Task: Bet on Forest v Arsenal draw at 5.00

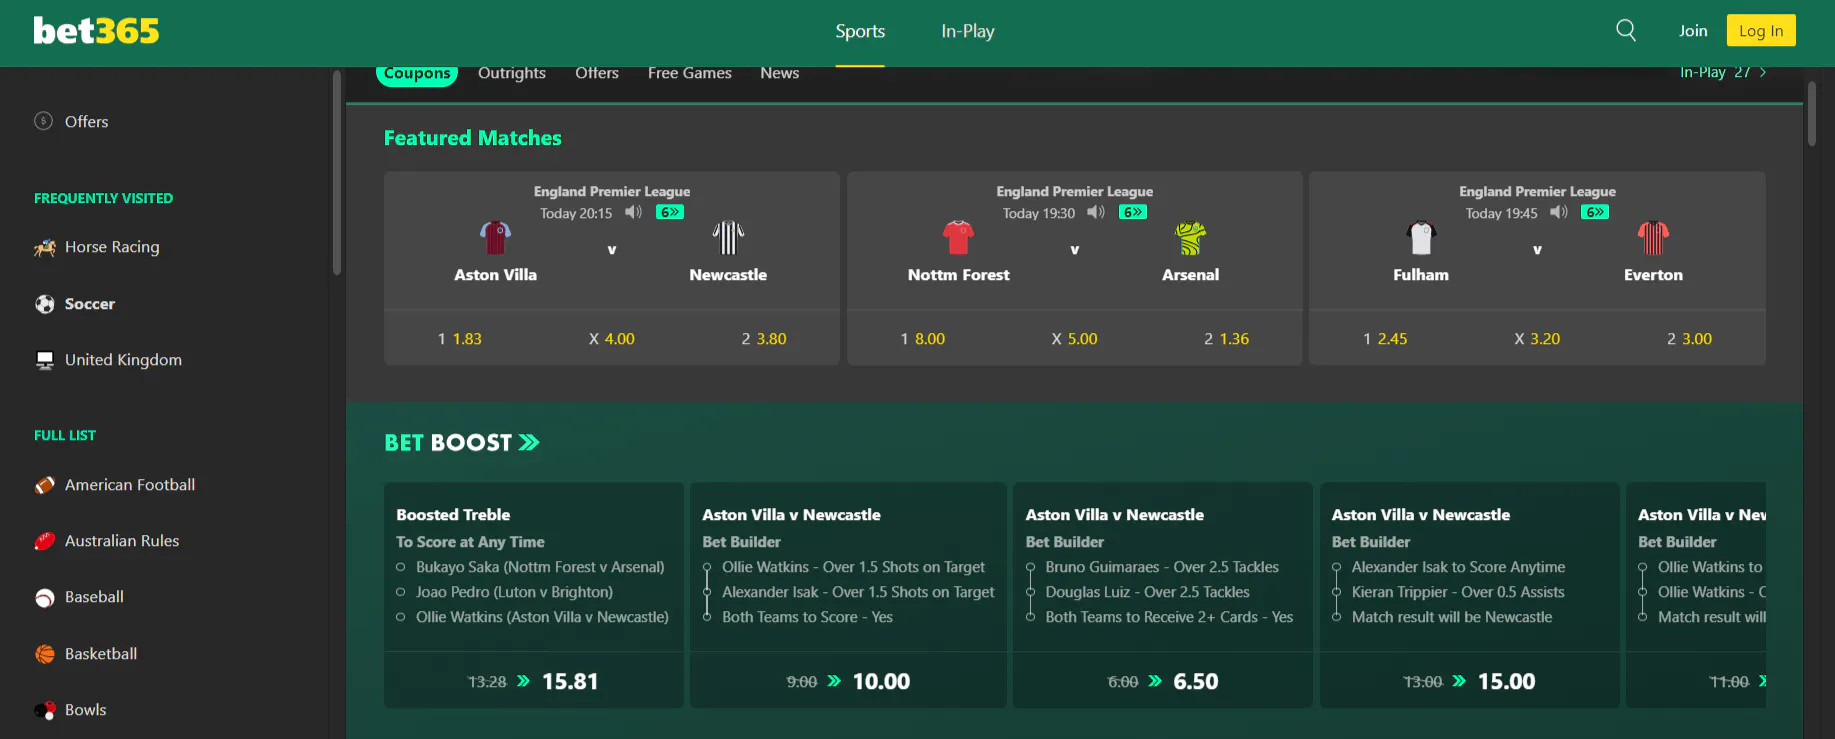Action: tap(1075, 339)
